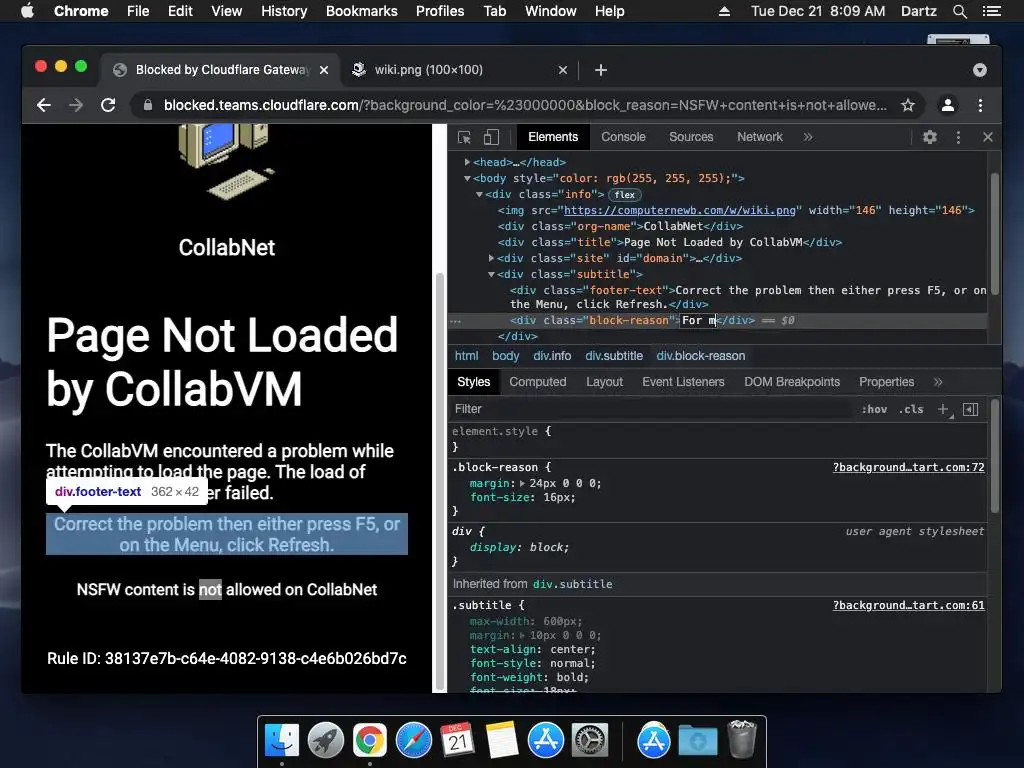Viewport: 1024px width, 768px height.
Task: Go forward in browser history
Action: [76, 105]
